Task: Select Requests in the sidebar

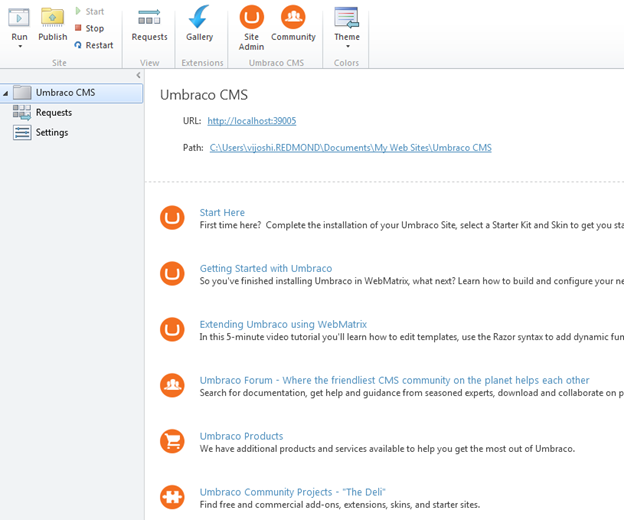Action: click(53, 113)
